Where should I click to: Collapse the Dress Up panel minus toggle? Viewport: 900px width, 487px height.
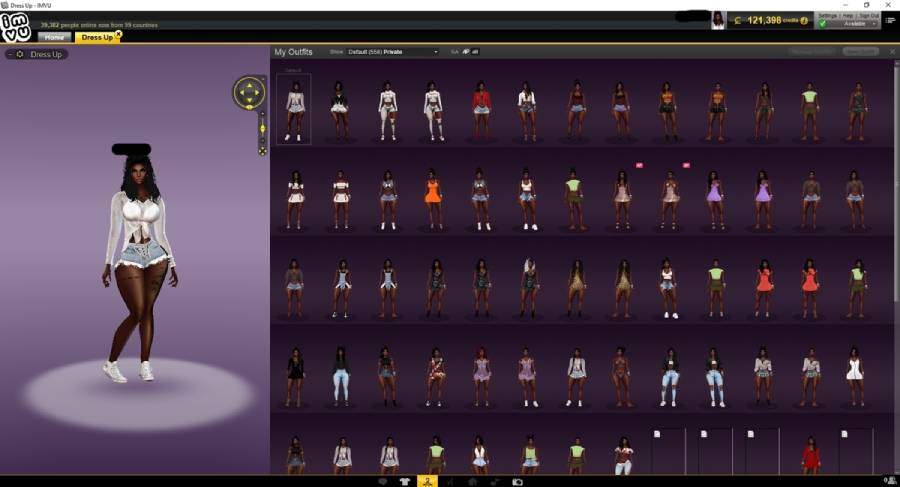click(10, 54)
